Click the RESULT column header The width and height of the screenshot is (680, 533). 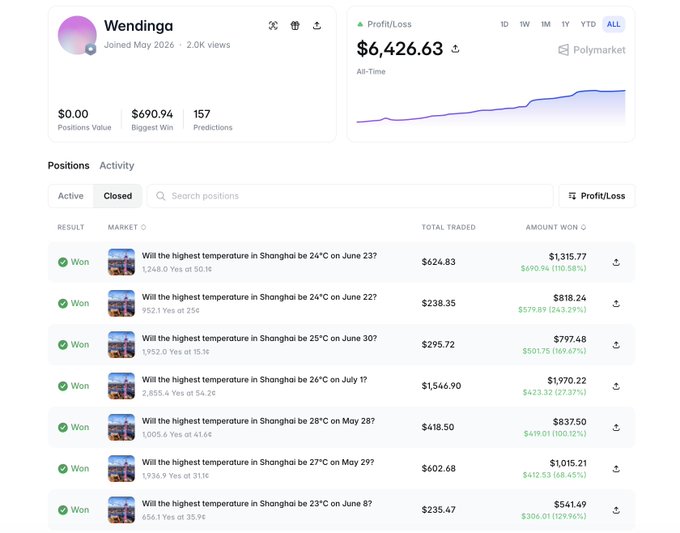[71, 227]
